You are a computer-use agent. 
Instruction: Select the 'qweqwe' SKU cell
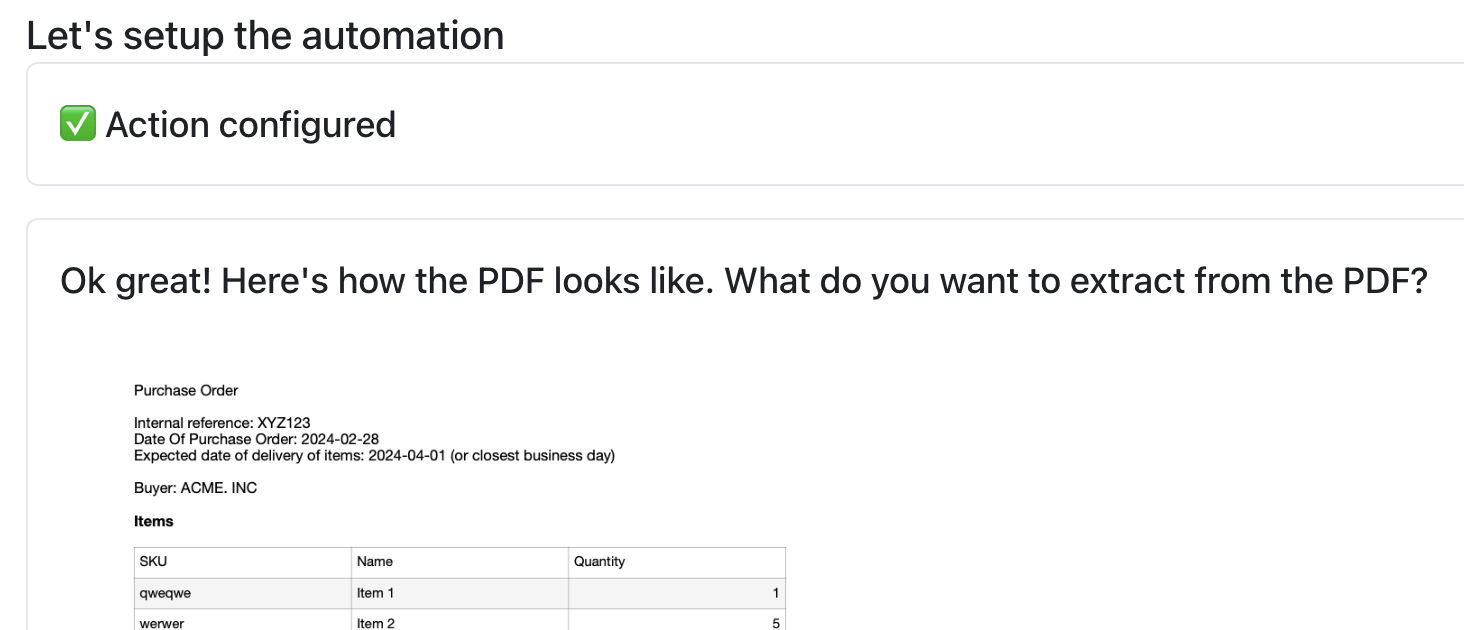243,593
